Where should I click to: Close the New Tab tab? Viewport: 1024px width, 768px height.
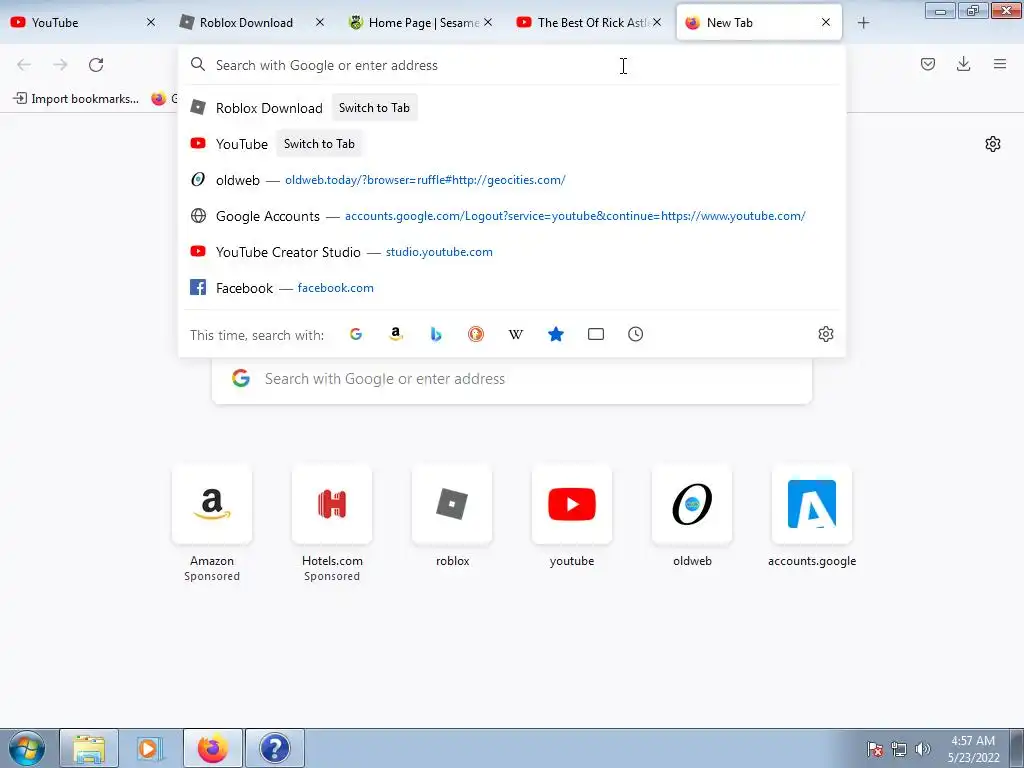coord(825,22)
